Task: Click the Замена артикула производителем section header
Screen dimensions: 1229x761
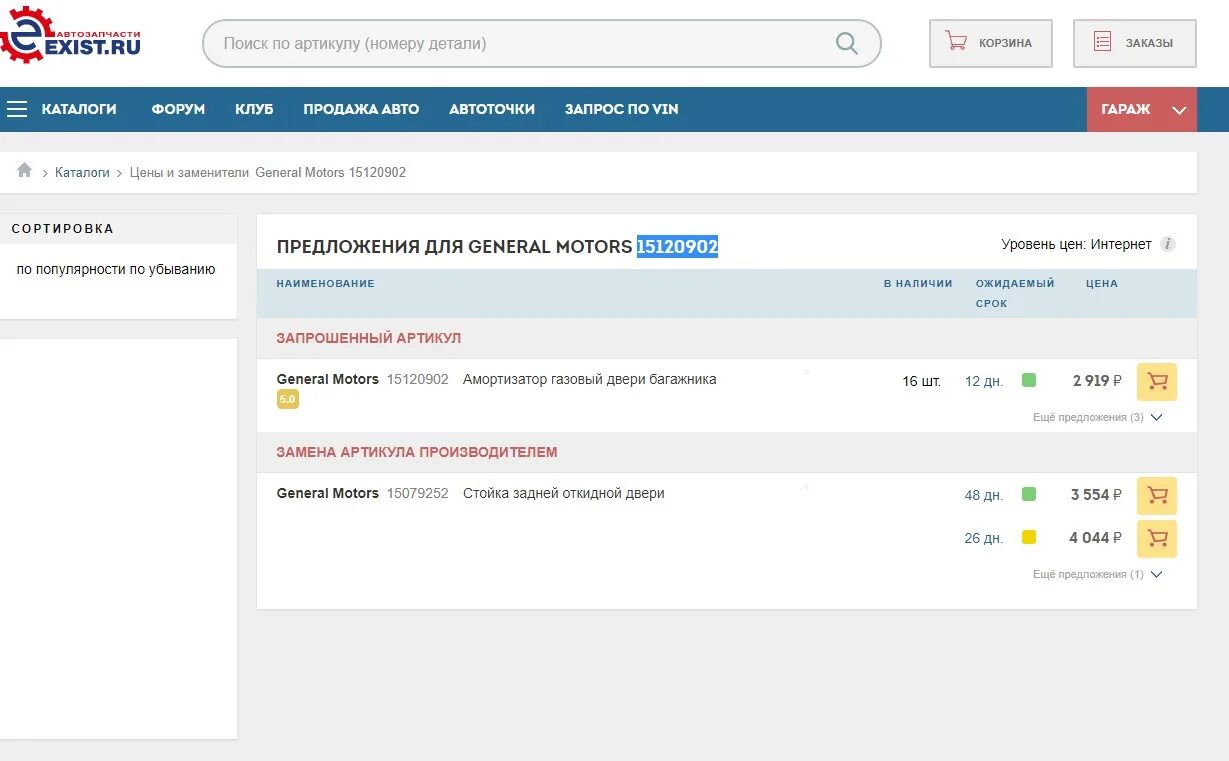Action: (417, 452)
